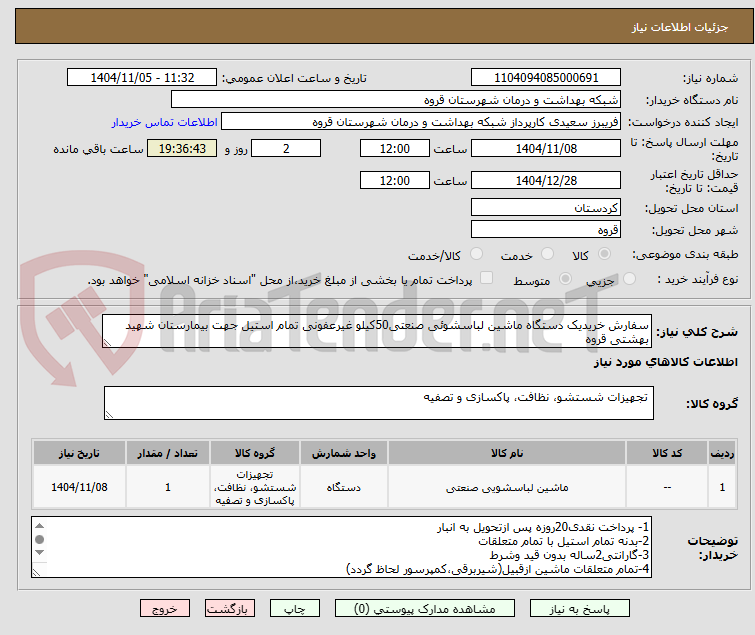
Task: Click the response deadline time 12:00 field
Action: 395,148
